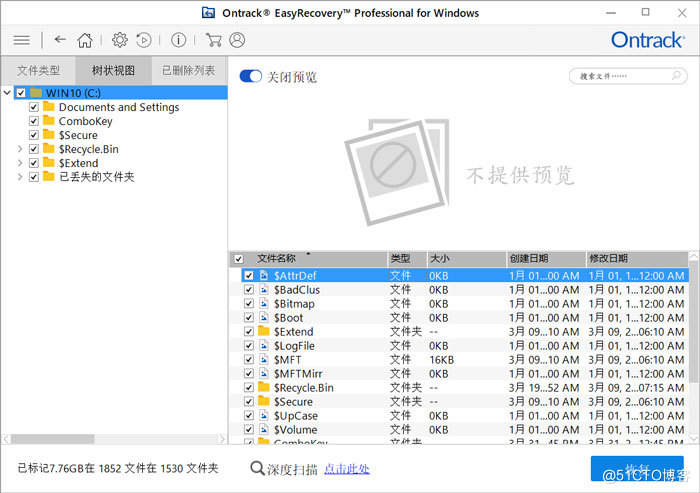Viewport: 700px width, 493px height.
Task: Click the blue 恢复 recover button
Action: [637, 469]
